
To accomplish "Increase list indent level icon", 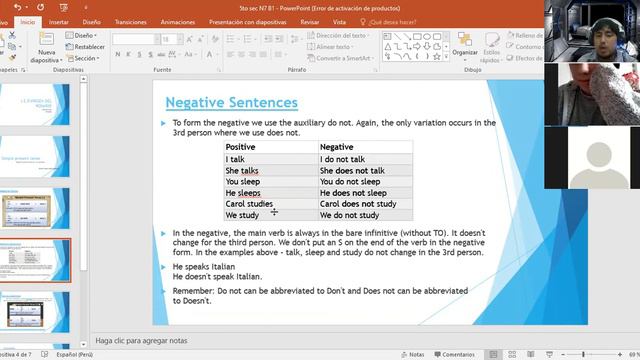I will (279, 39).
